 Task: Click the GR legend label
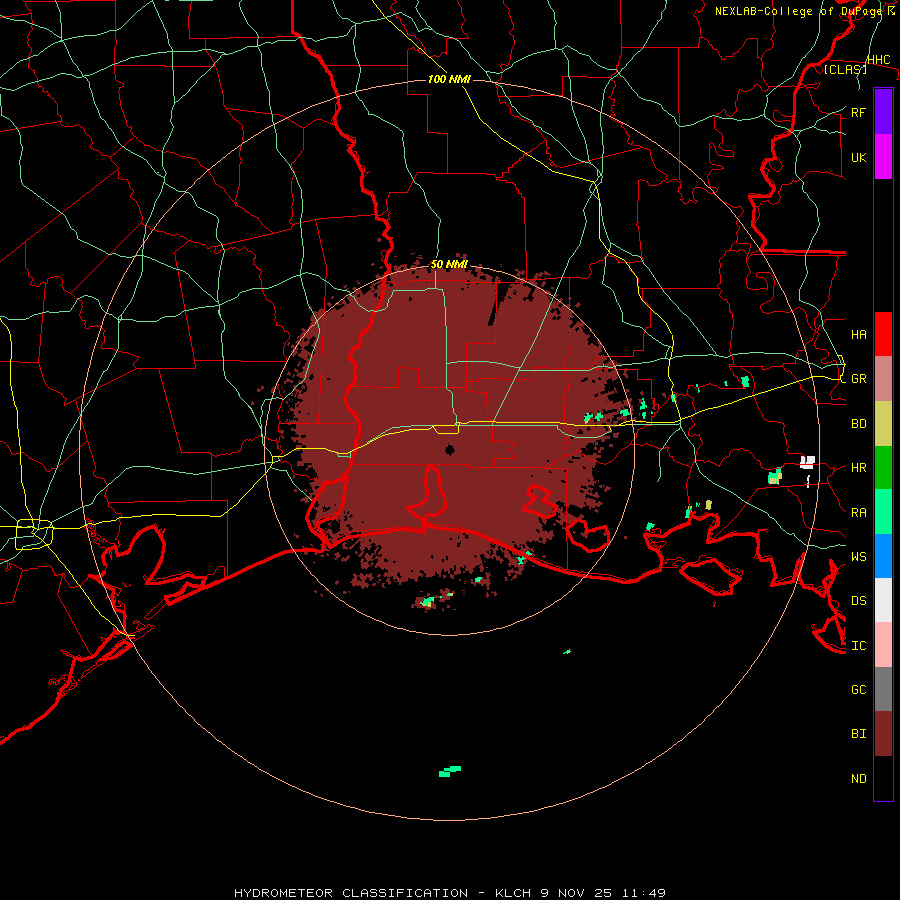pos(858,379)
